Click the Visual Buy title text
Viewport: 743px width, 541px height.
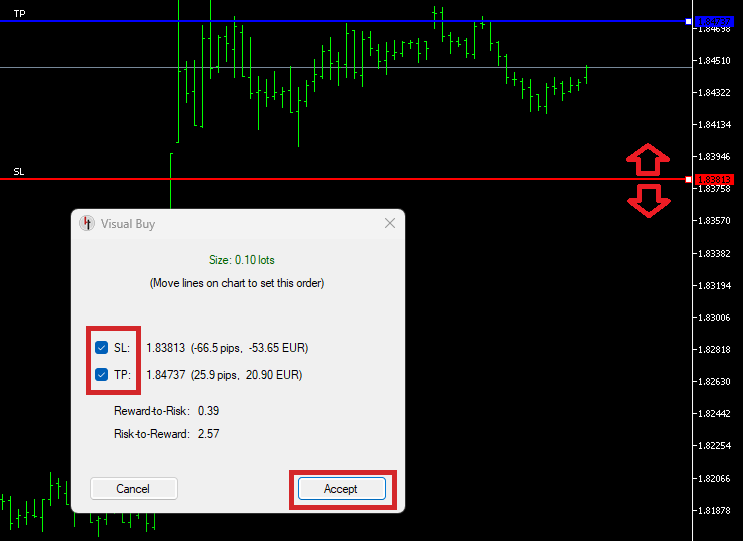pos(128,224)
